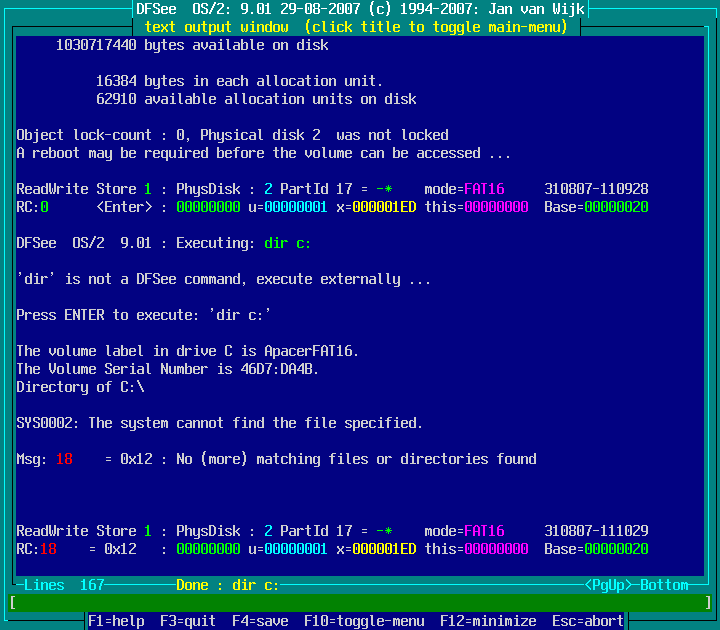The image size is (720, 630).
Task: Click the red RC:18 return code
Action: (36, 549)
